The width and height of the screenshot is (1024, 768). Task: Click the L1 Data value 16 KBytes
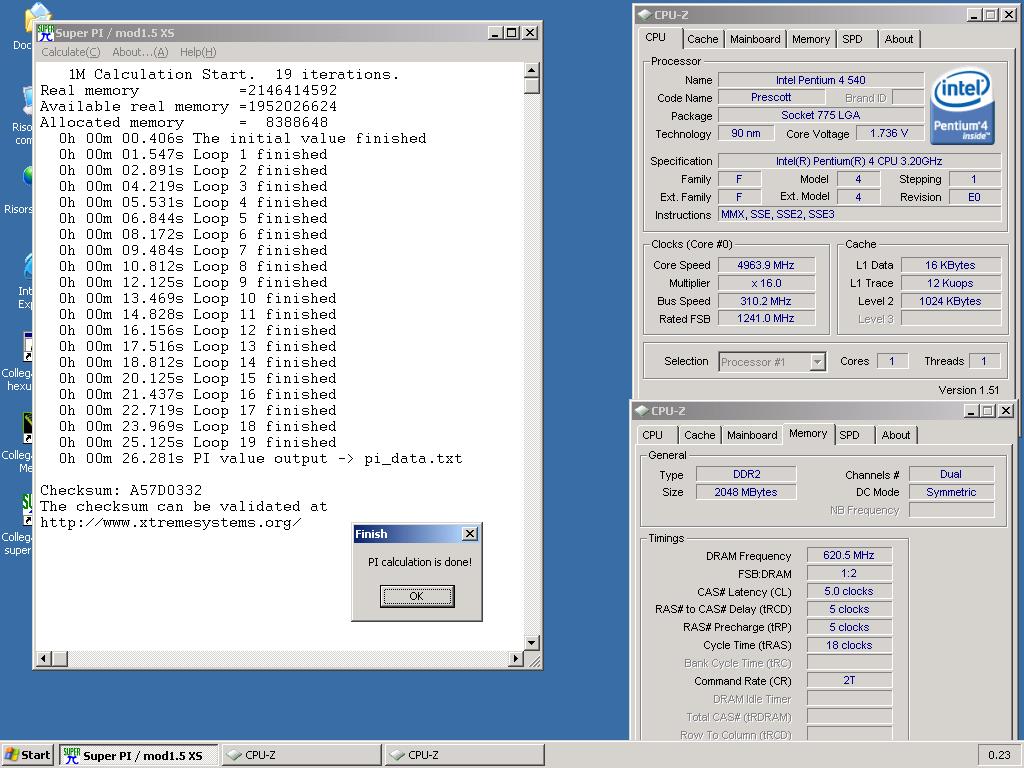tap(950, 265)
